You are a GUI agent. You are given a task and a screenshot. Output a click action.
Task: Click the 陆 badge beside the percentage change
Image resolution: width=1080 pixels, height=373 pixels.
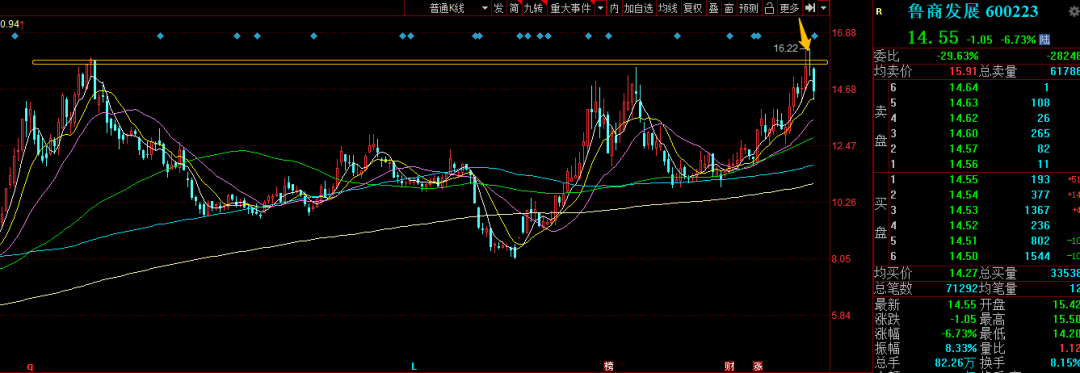tap(1044, 39)
